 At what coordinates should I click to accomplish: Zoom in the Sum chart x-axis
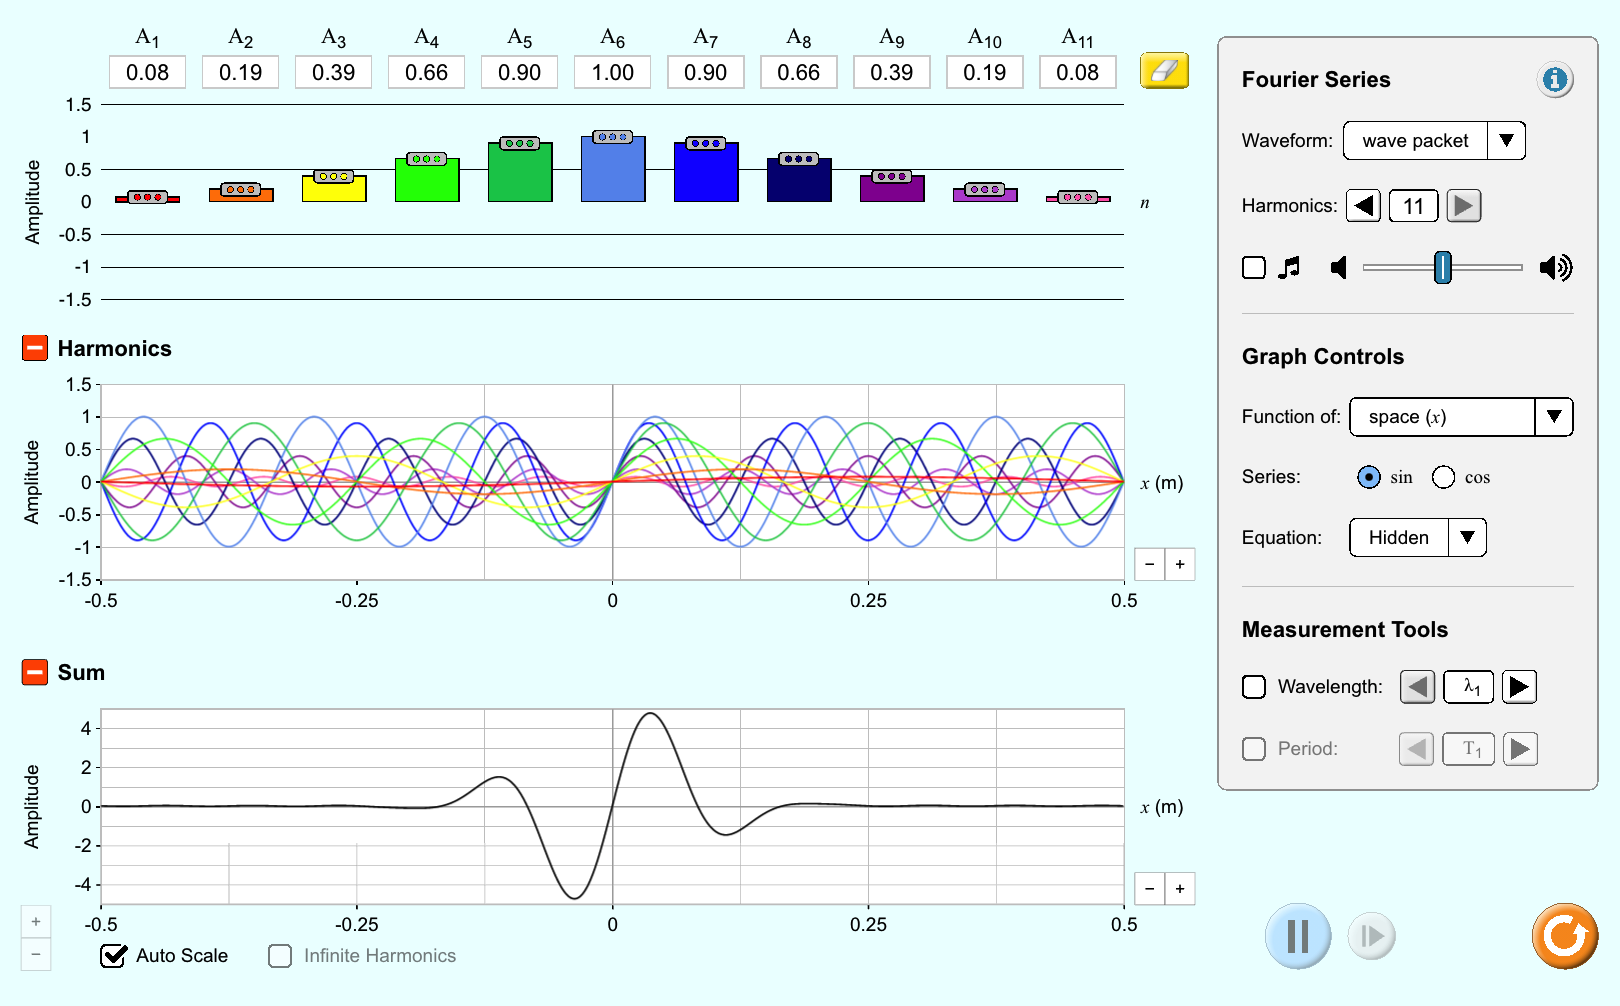[1180, 889]
